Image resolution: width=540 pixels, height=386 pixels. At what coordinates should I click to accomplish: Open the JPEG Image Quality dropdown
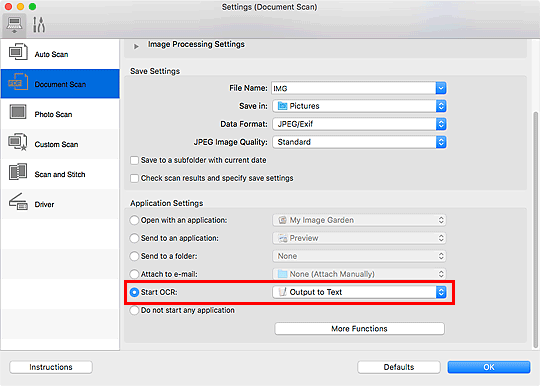[x=360, y=142]
